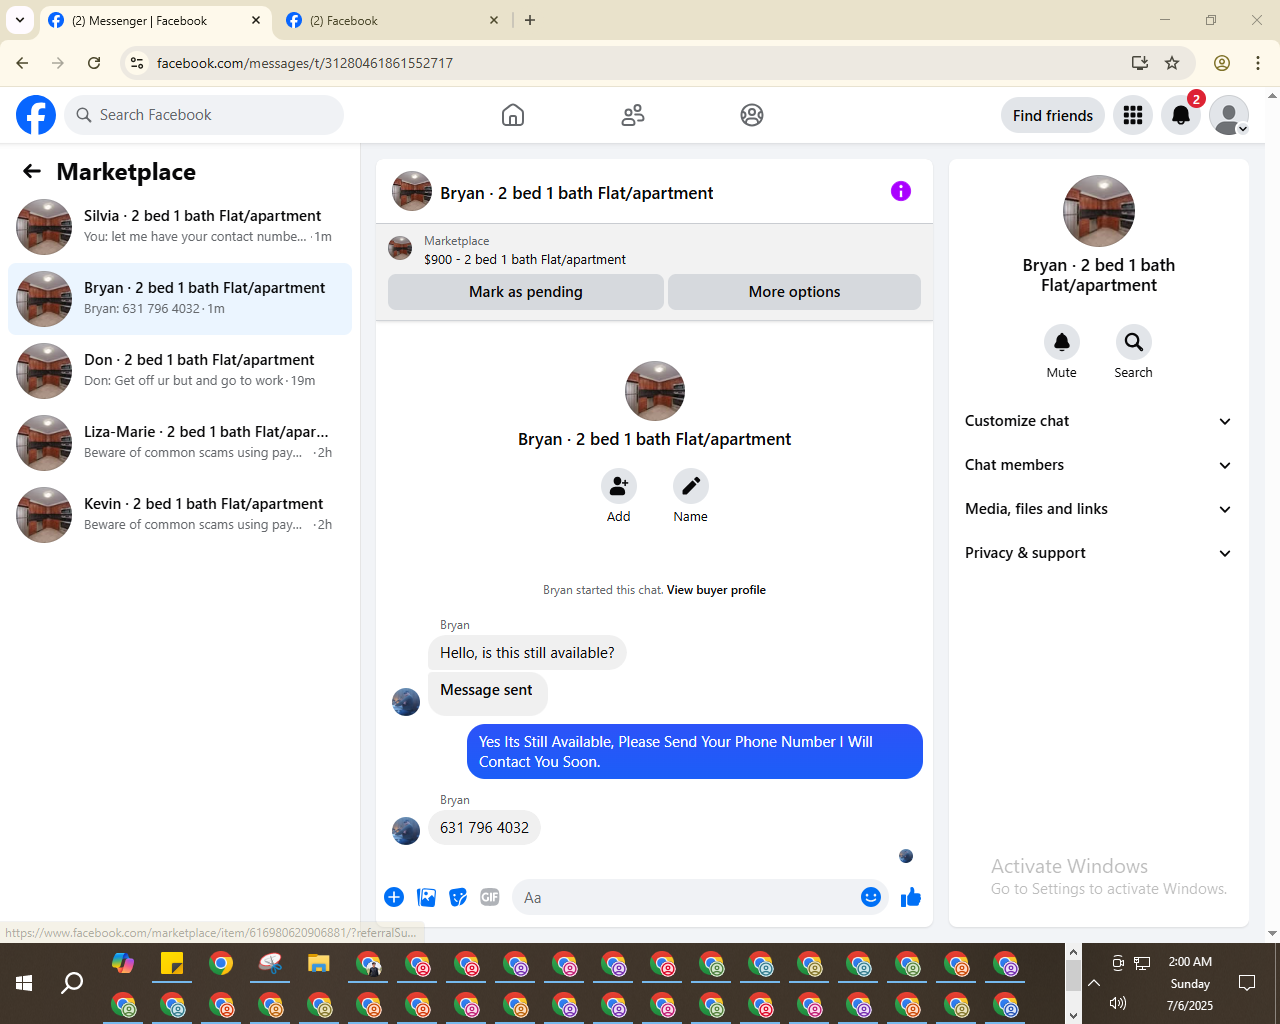Open Windows taskbar search
The height and width of the screenshot is (1024, 1280).
[72, 983]
